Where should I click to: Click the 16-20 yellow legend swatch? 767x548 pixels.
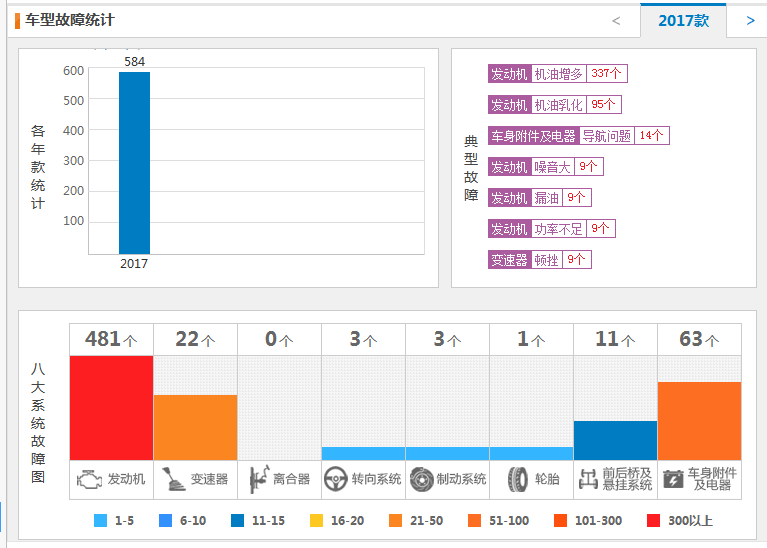[x=316, y=521]
